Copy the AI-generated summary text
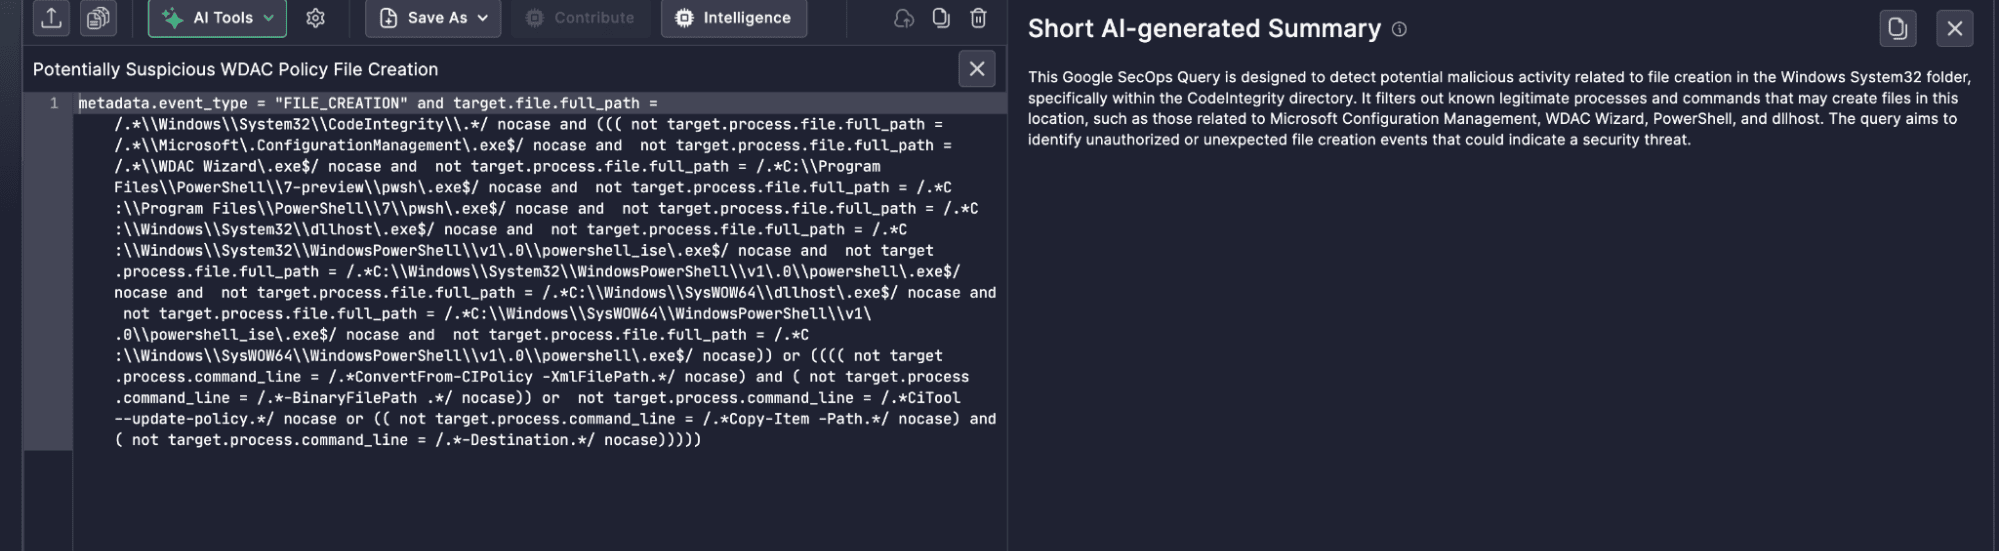Image resolution: width=1999 pixels, height=551 pixels. [x=1897, y=29]
